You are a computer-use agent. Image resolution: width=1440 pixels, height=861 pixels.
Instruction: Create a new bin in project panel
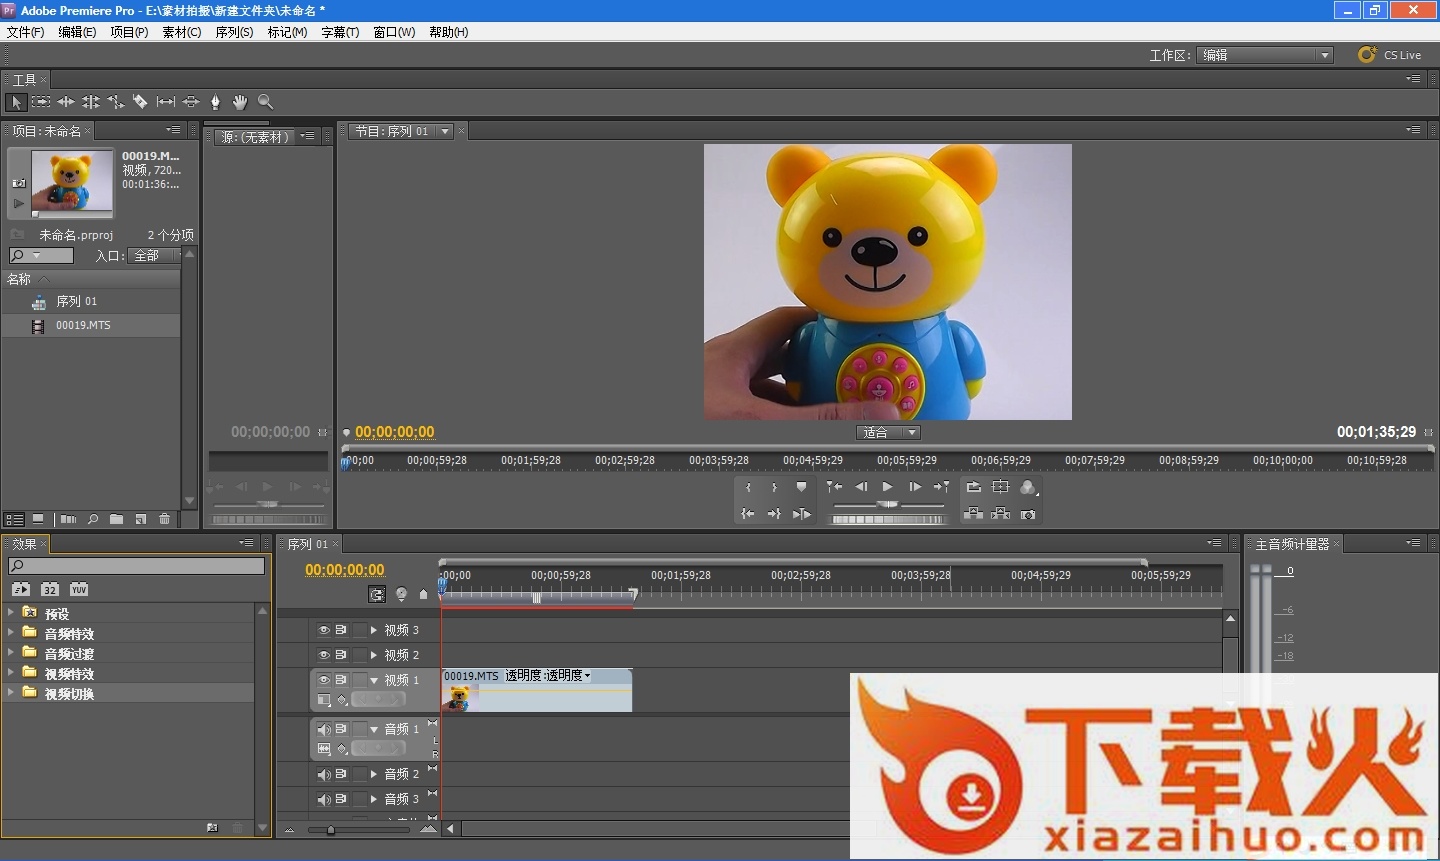(117, 519)
